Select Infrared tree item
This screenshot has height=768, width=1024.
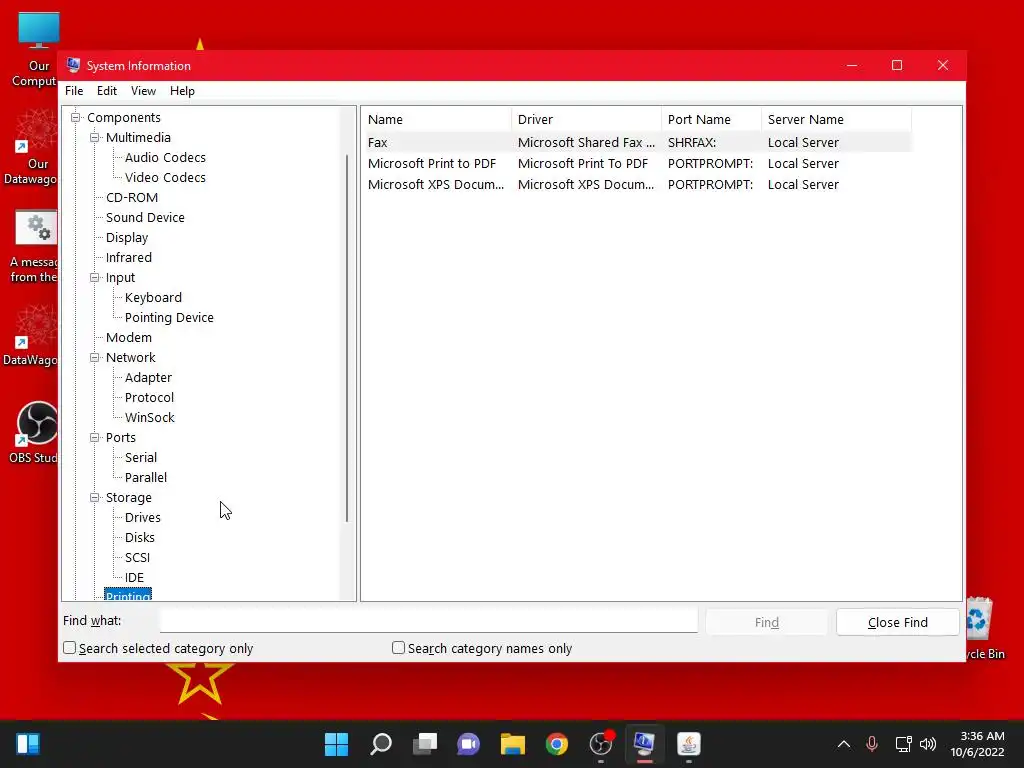[129, 258]
